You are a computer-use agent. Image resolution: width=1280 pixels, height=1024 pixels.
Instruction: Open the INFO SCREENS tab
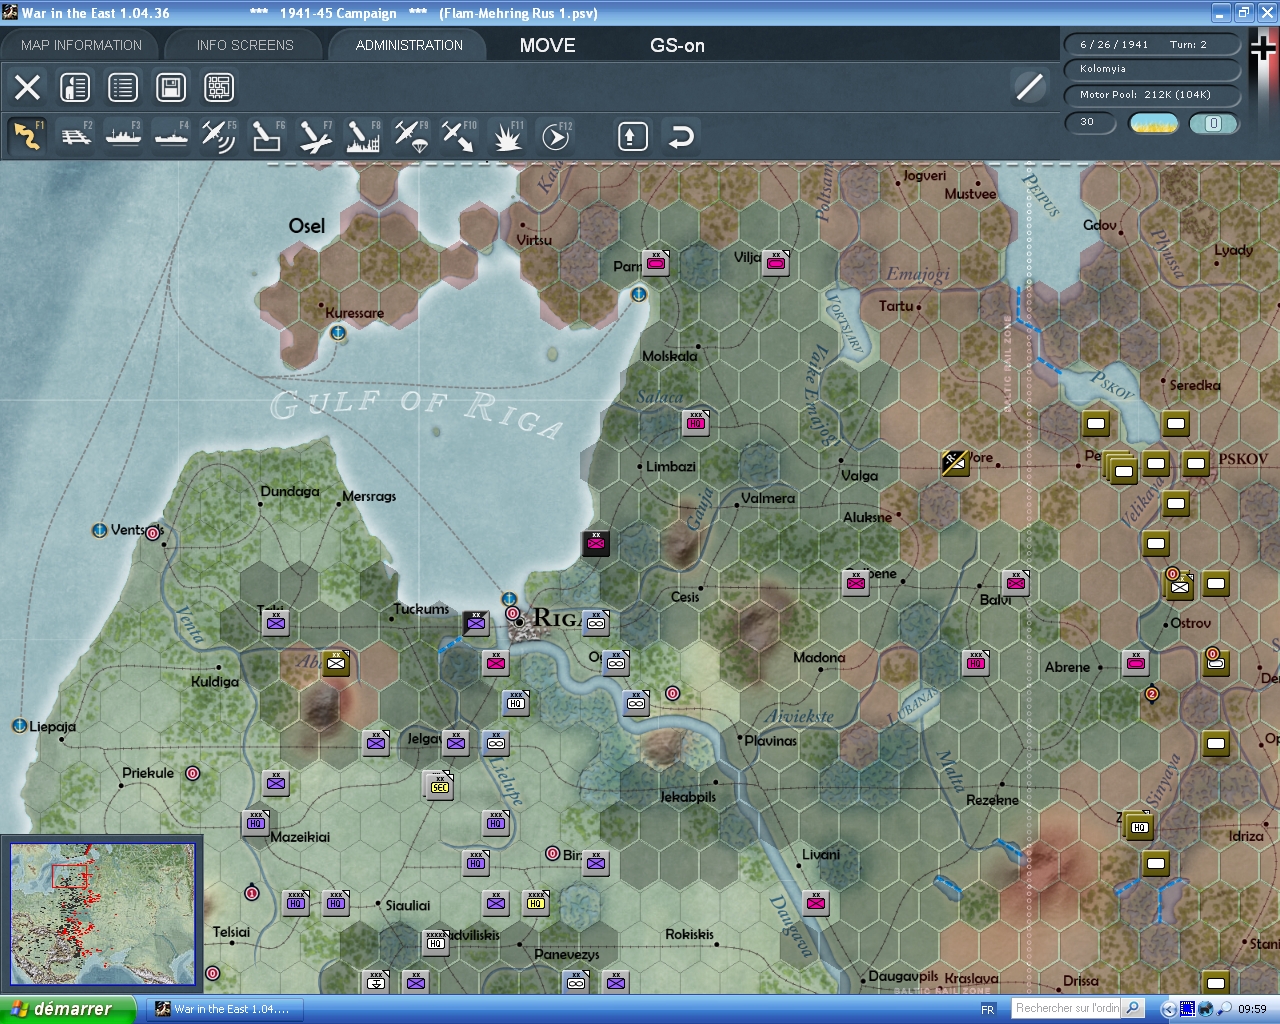245,45
